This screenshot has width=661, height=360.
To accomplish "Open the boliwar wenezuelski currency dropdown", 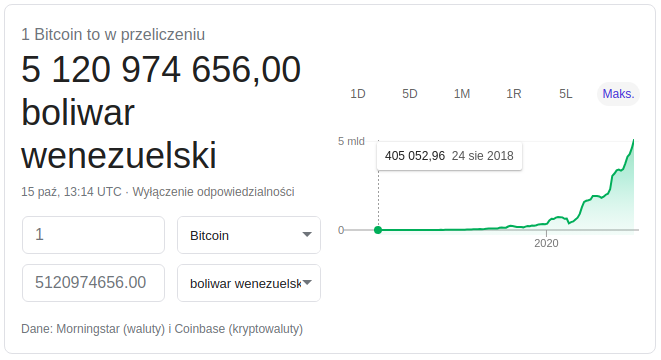I will (x=249, y=283).
